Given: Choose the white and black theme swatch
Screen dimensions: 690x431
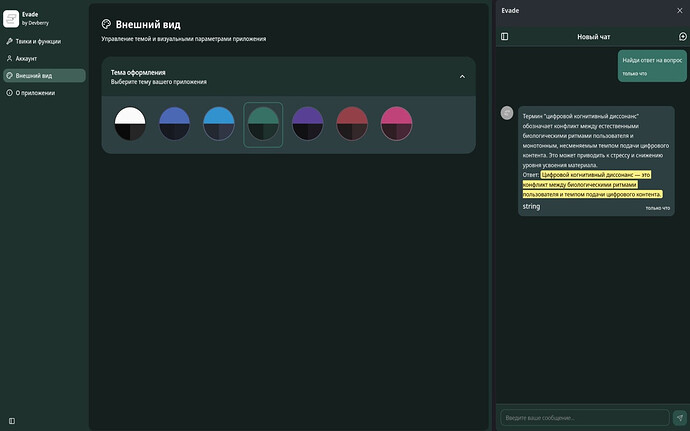Looking at the screenshot, I should tap(130, 124).
